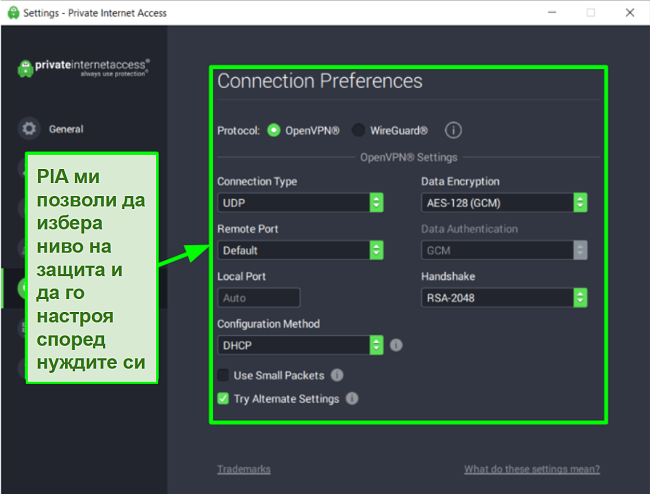Open the Data Encryption AES-128 dropdown
The height and width of the screenshot is (494, 650).
(504, 203)
